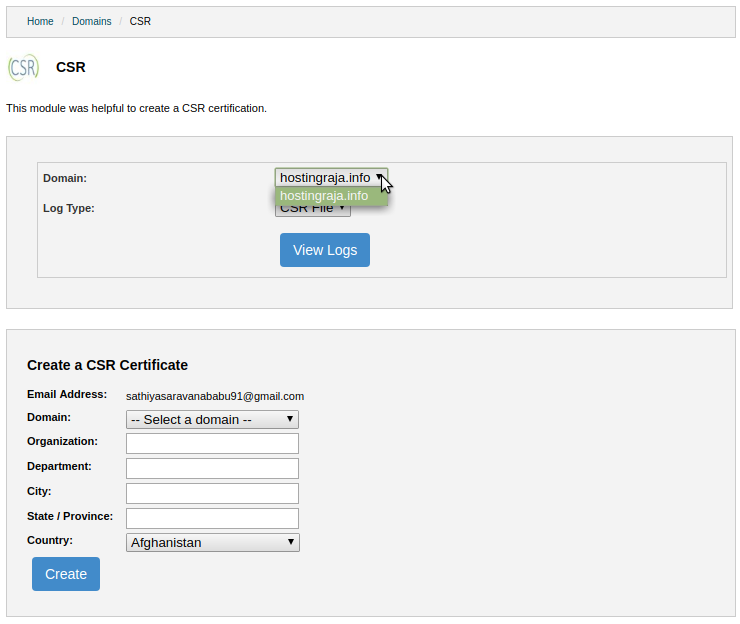740x624 pixels.
Task: Click the module description sentence
Action: tap(136, 108)
